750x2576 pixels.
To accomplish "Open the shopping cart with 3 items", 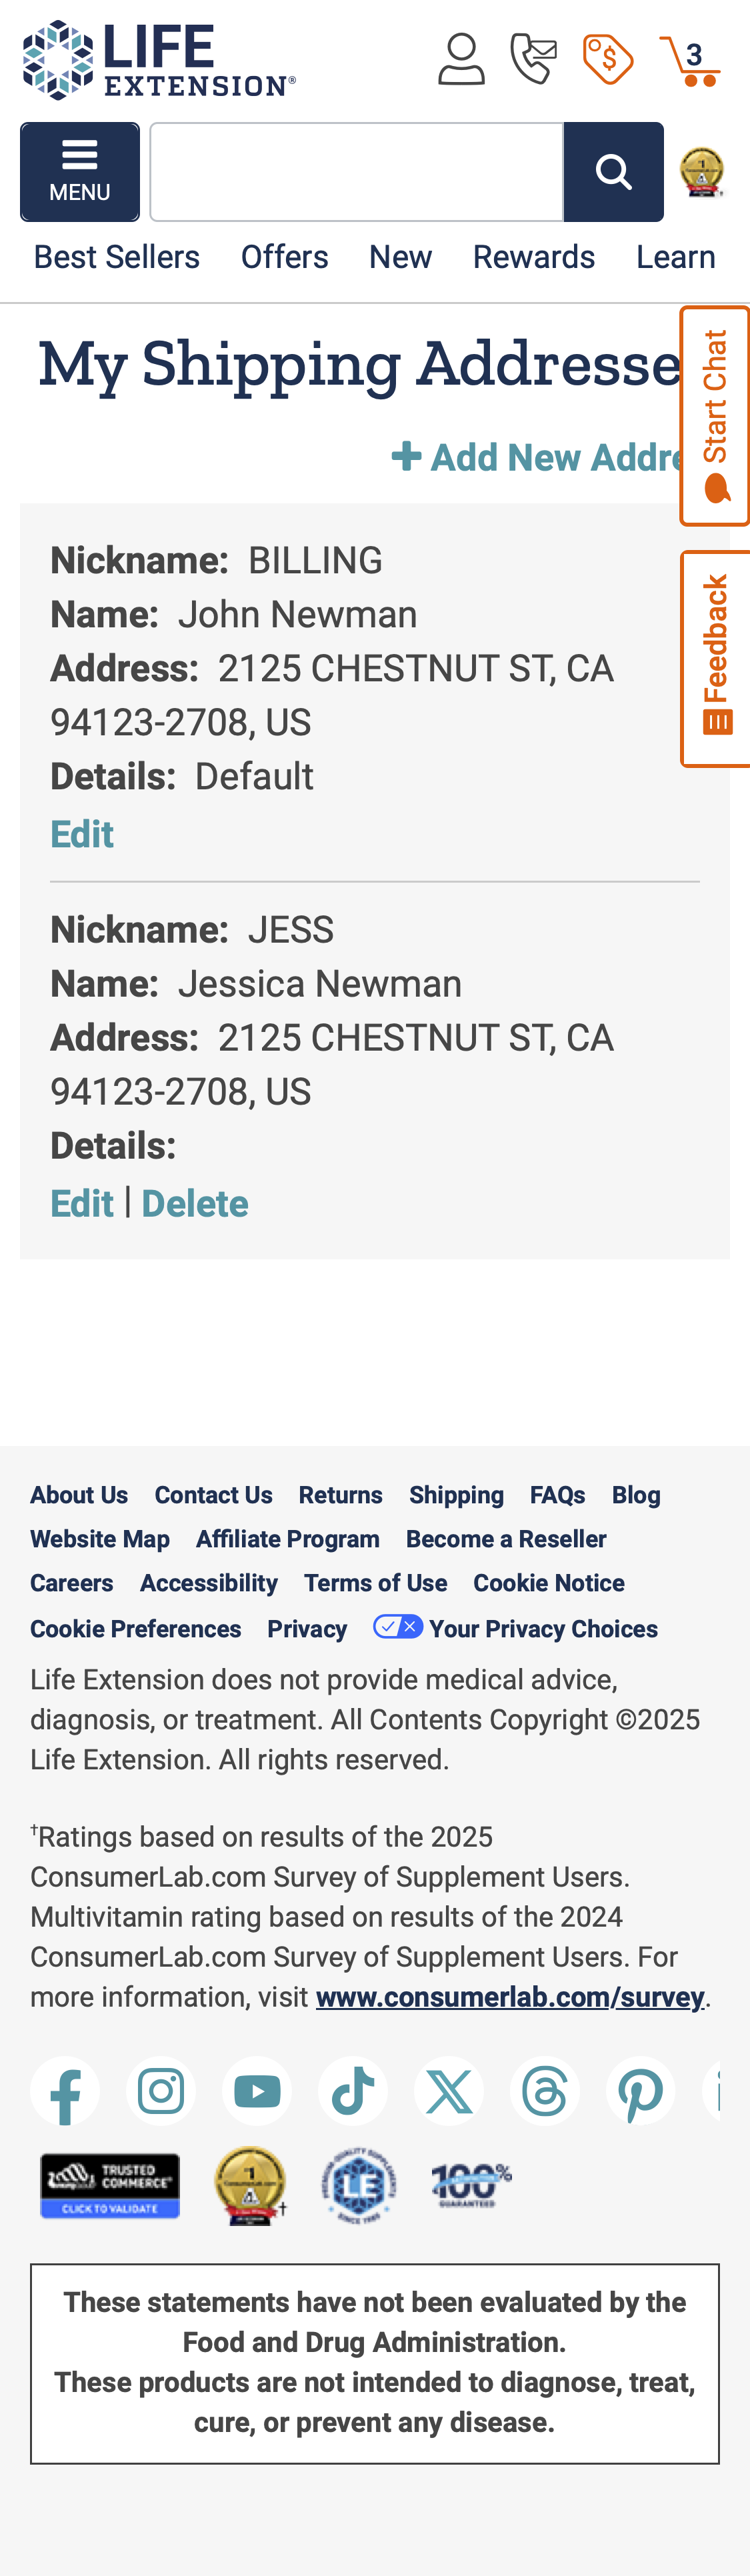I will pos(690,61).
